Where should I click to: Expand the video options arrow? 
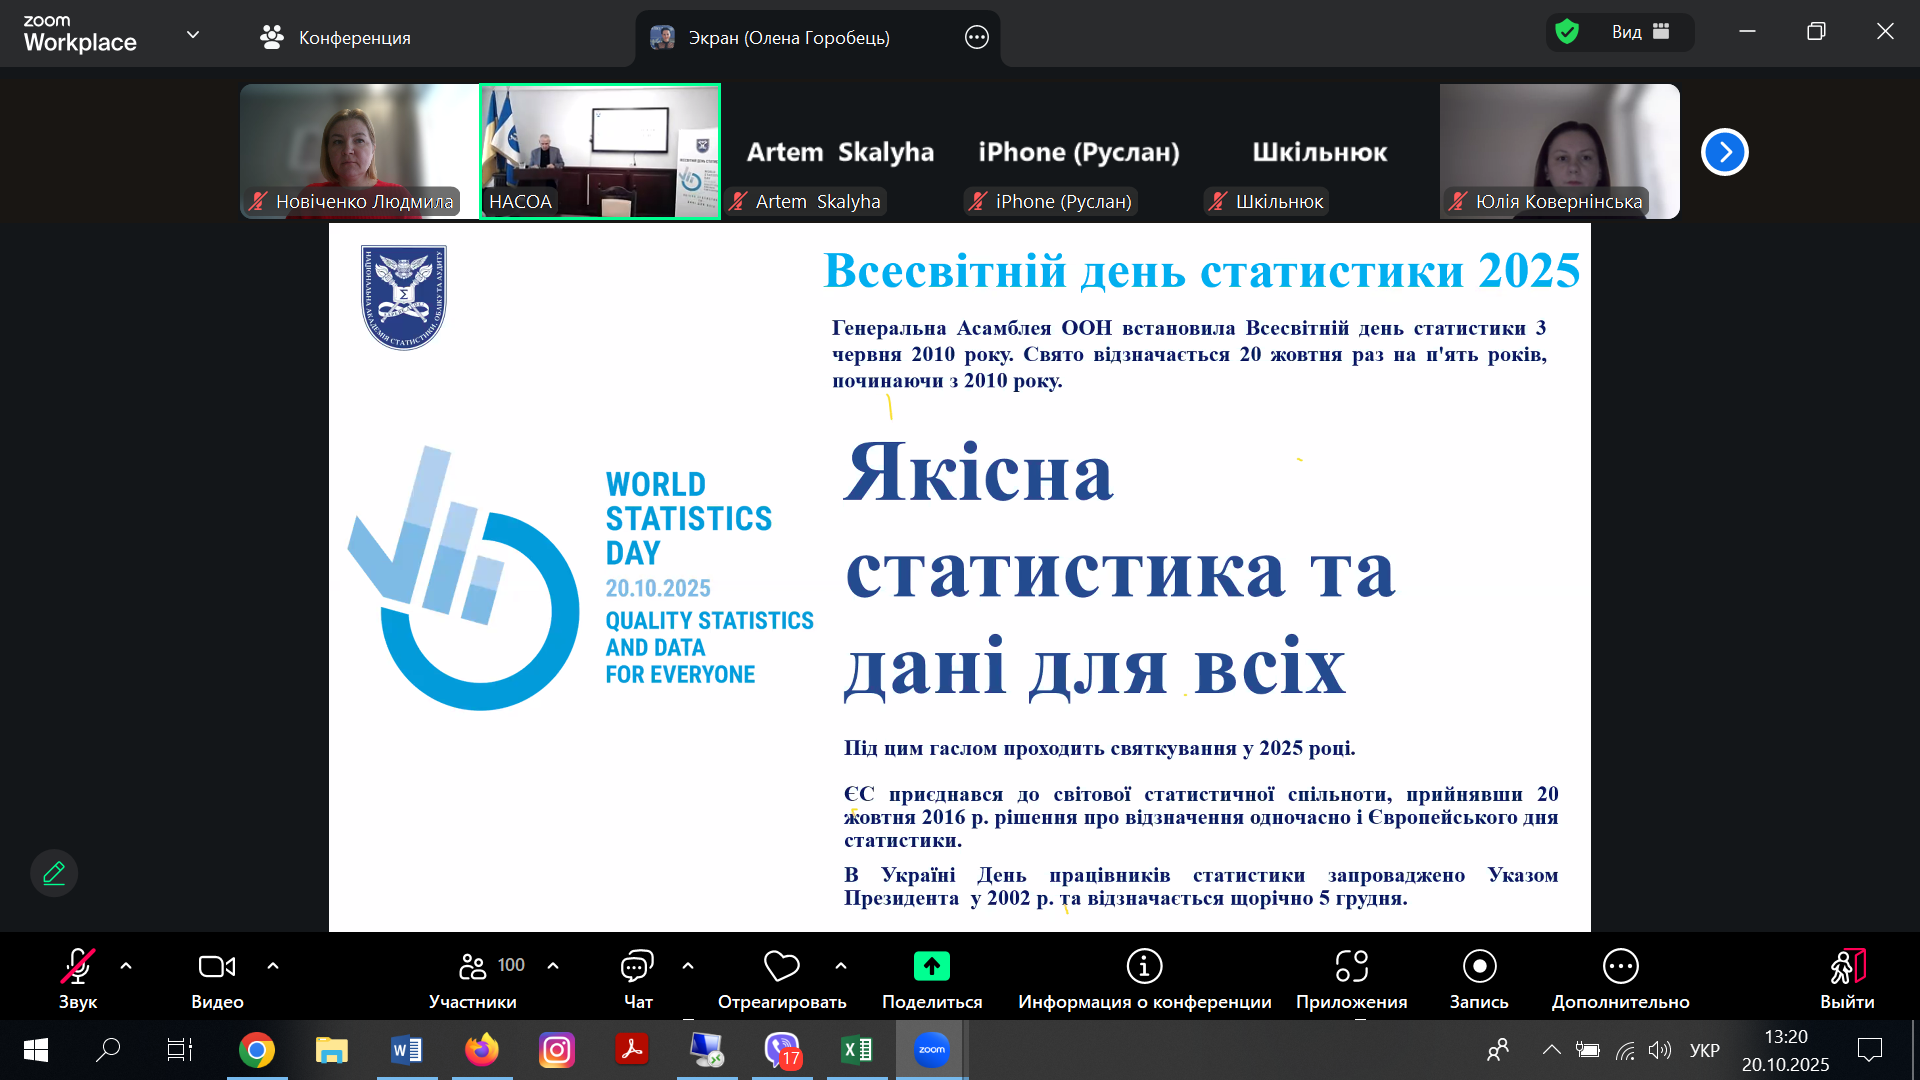coord(273,966)
